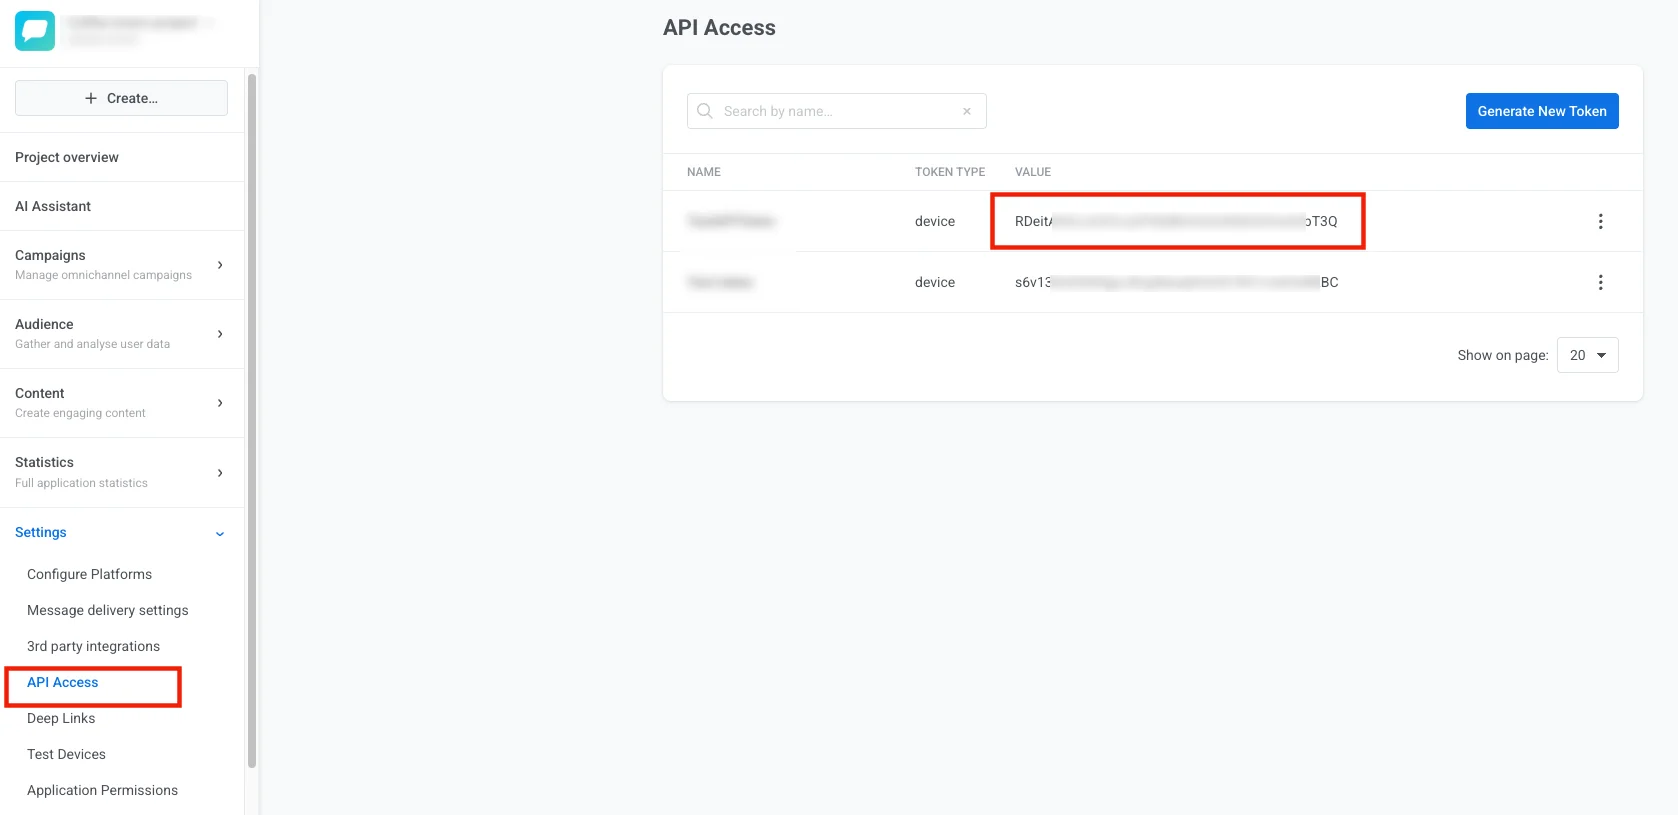Open the three-dot menu for the RDeit token

pos(1600,221)
